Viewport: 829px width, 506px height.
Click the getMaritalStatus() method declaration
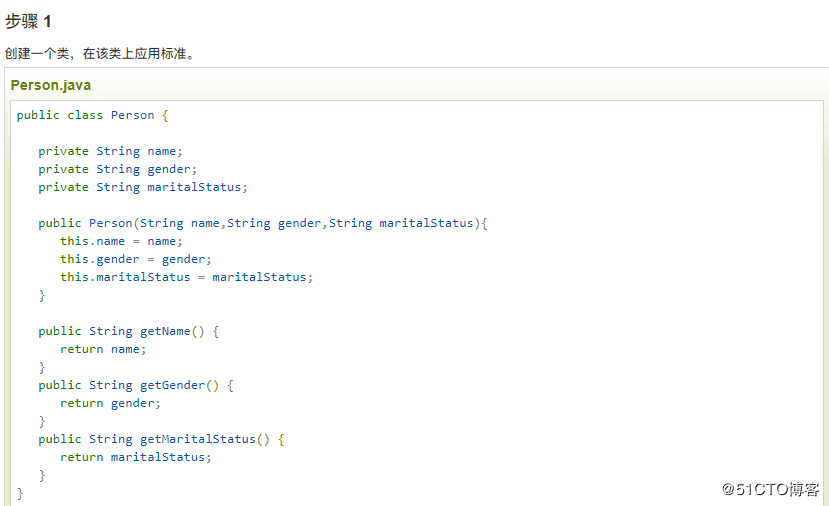point(161,439)
